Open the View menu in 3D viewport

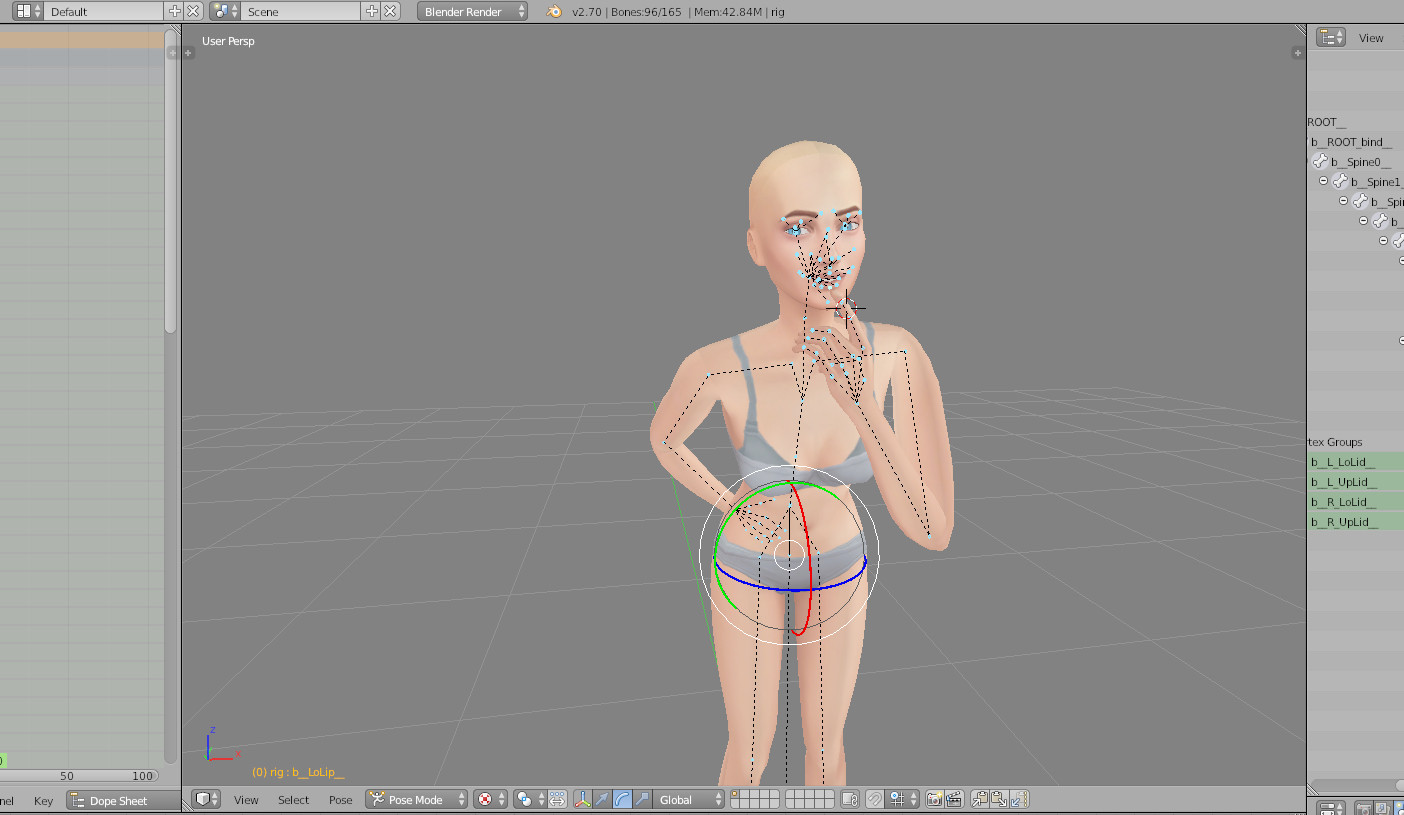pyautogui.click(x=246, y=800)
